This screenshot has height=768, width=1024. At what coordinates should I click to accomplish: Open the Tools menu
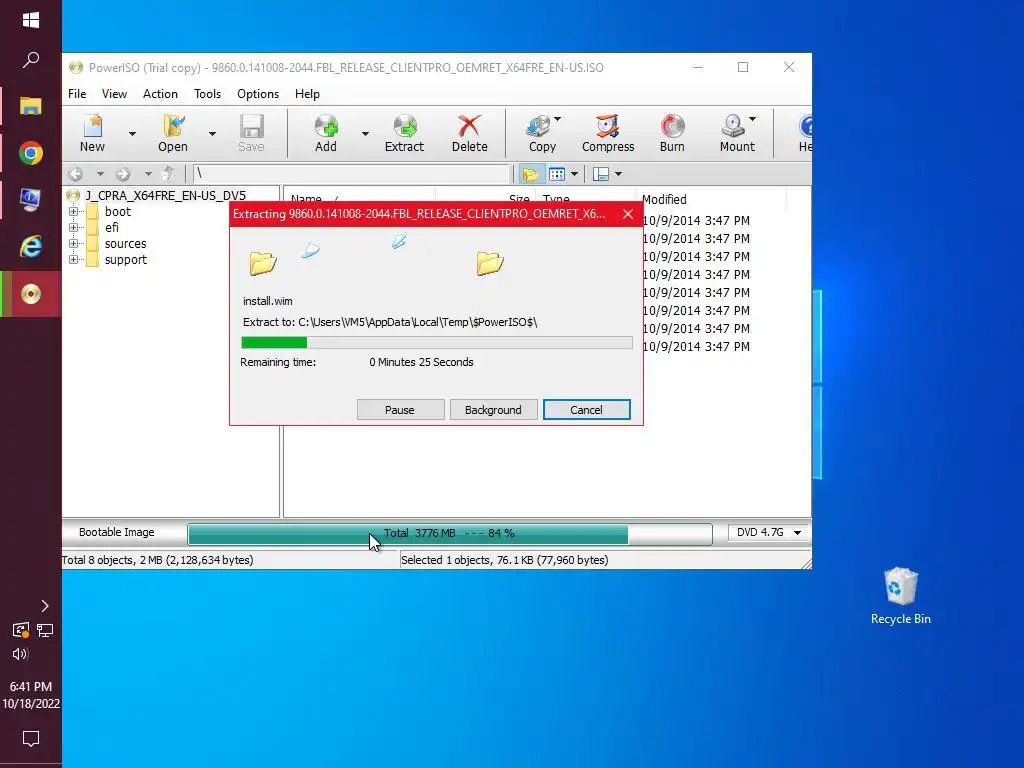(x=207, y=94)
